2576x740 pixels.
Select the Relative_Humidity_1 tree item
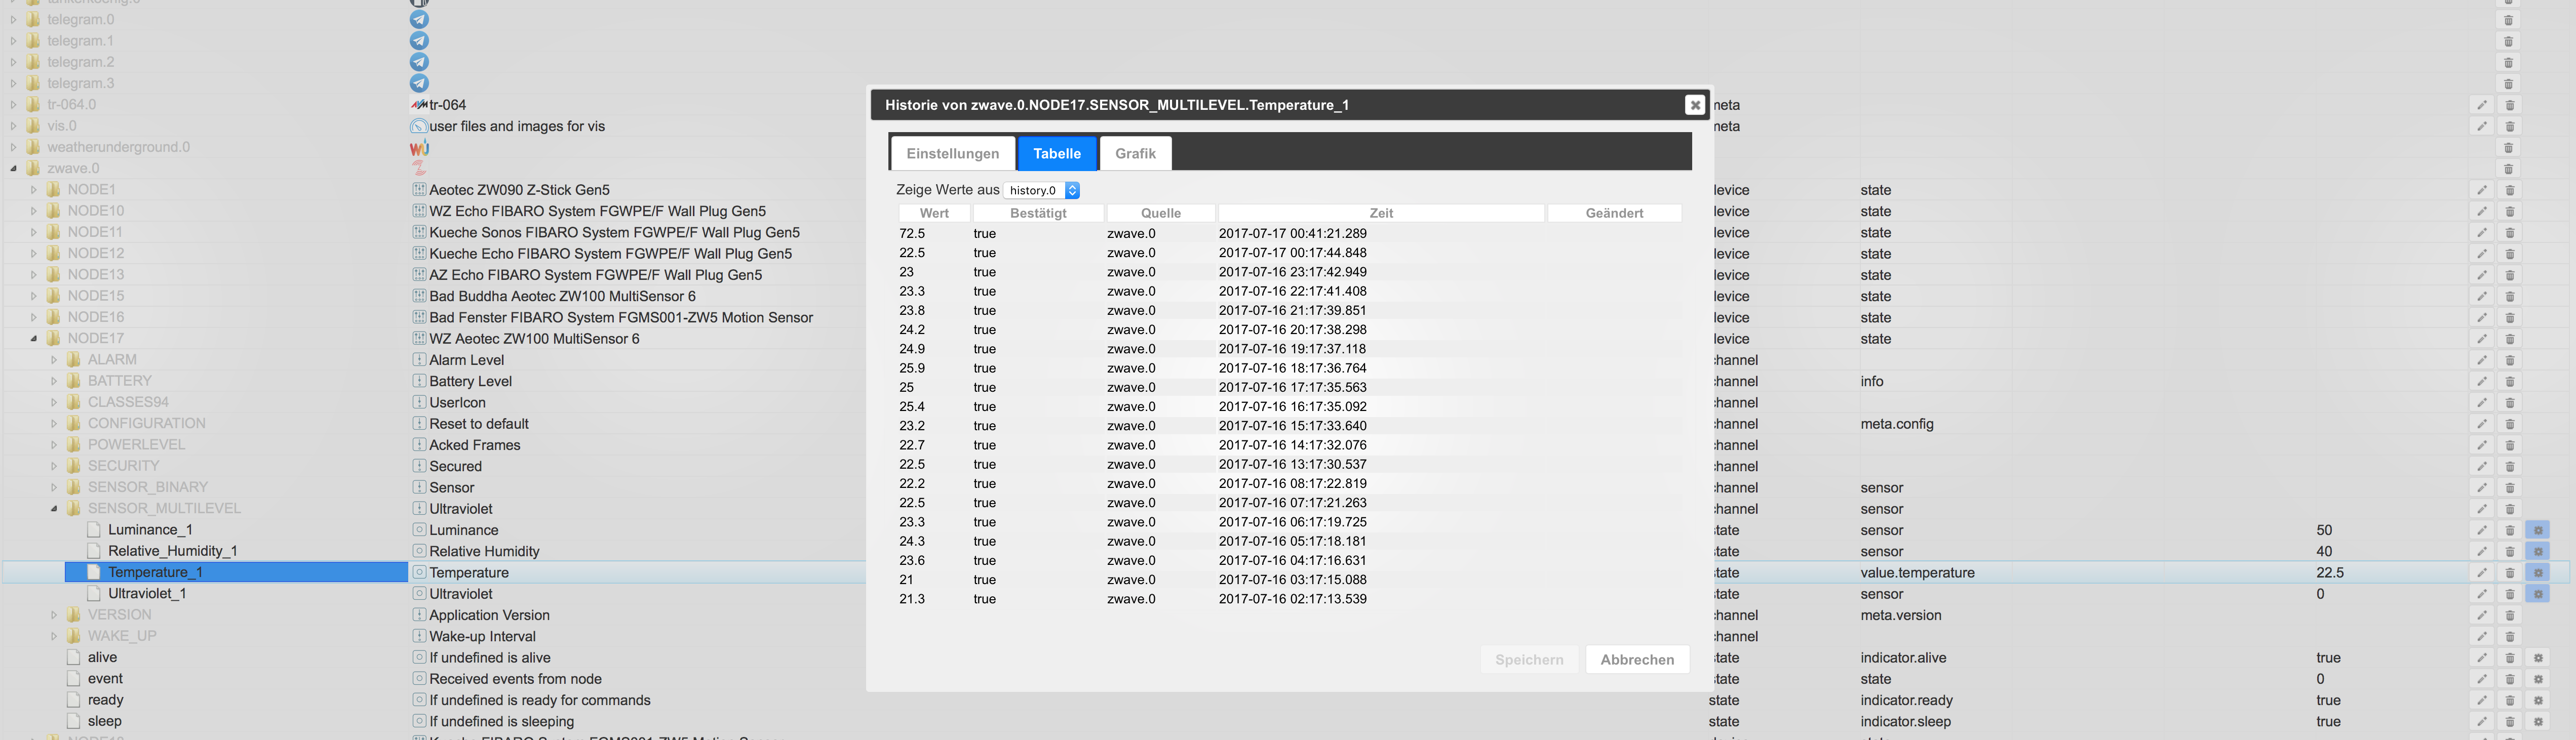coord(172,551)
